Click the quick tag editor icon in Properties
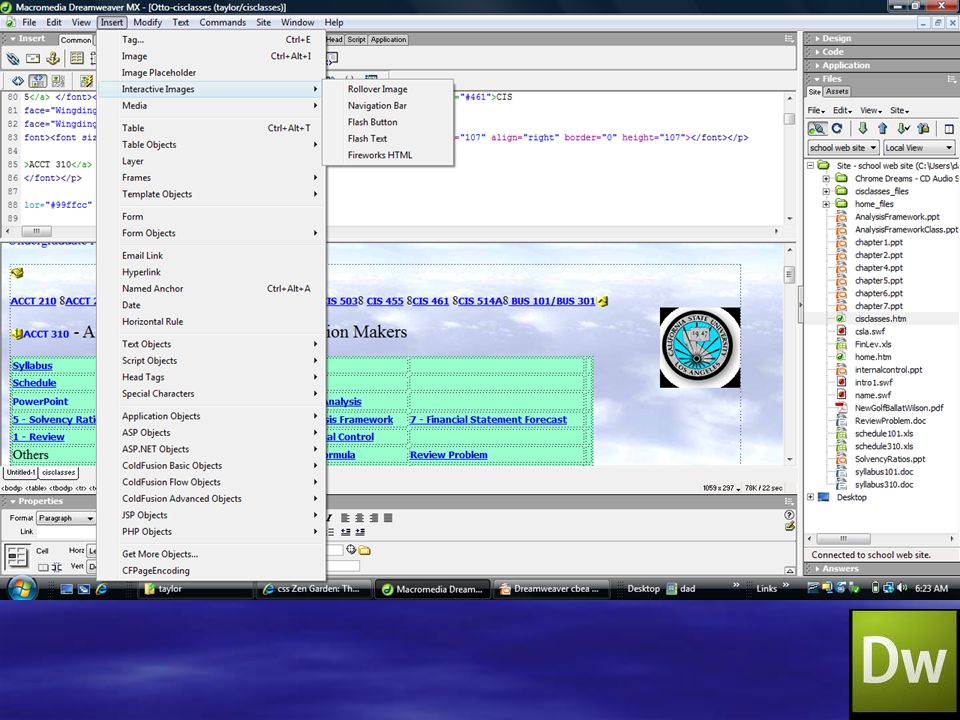960x720 pixels. point(789,526)
